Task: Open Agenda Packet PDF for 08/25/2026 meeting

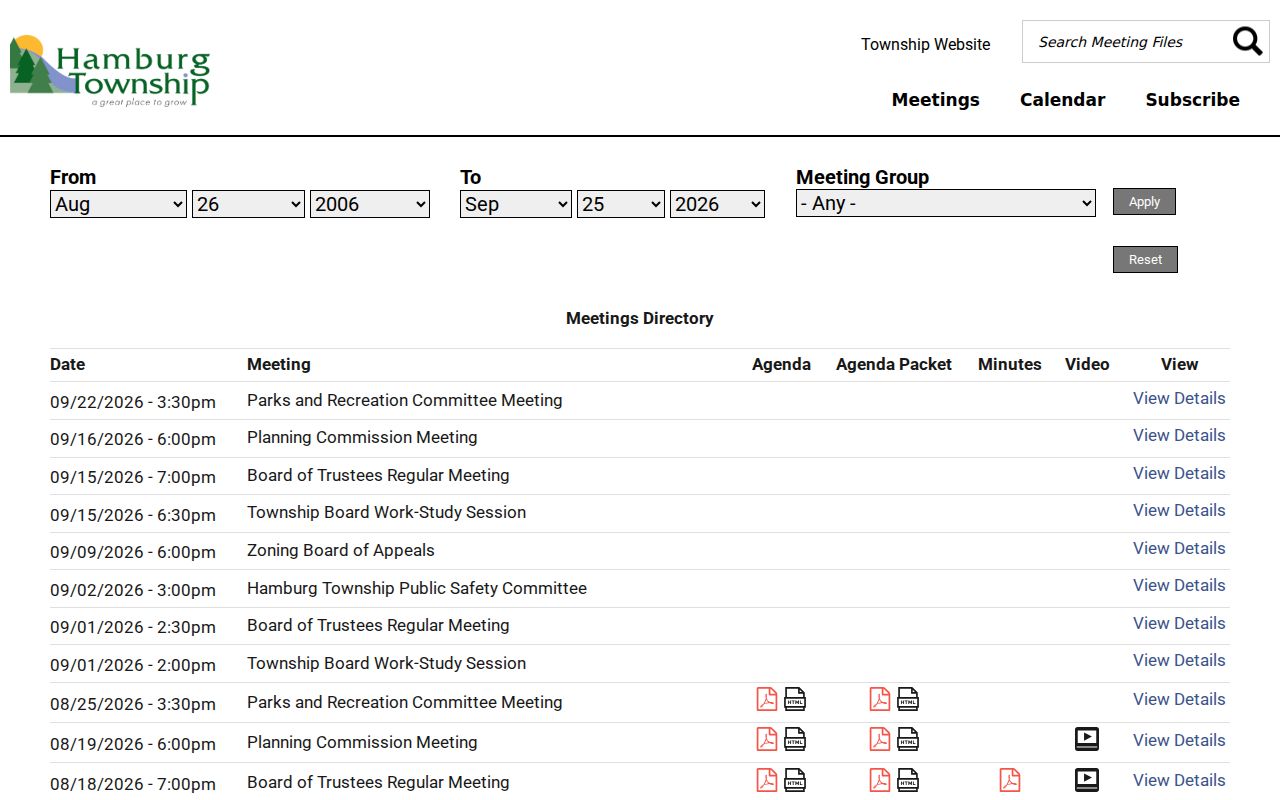Action: click(880, 699)
